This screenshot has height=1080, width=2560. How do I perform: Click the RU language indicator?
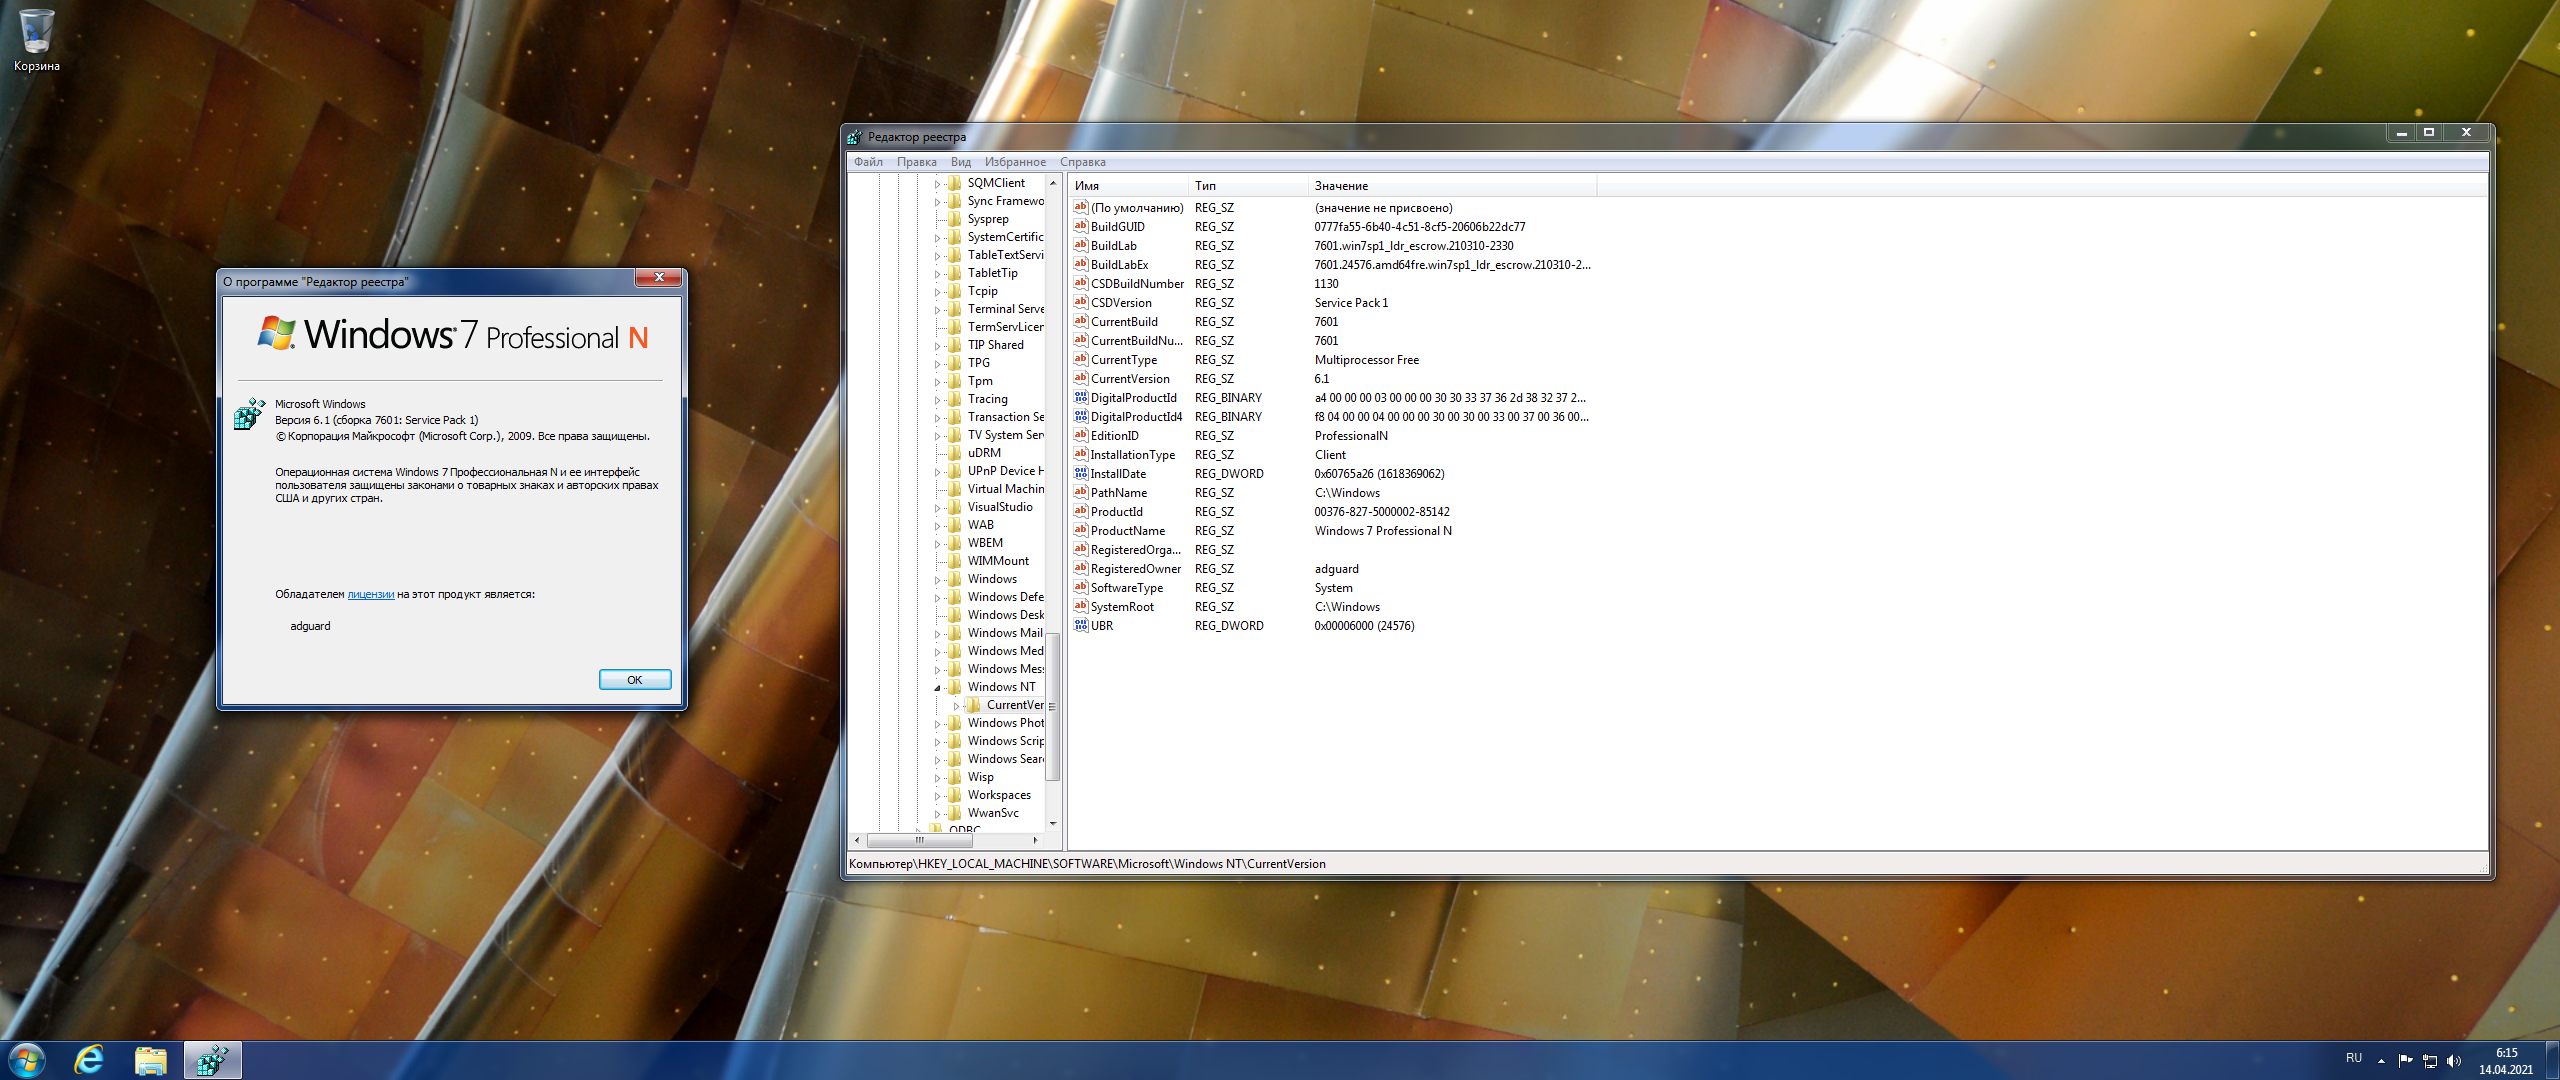click(2354, 1058)
